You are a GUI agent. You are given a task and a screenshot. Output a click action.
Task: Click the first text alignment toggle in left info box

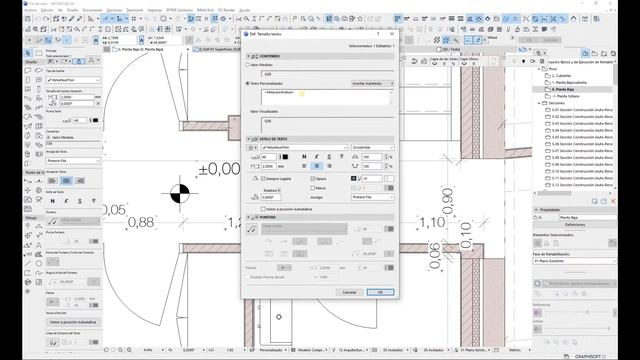(53, 180)
